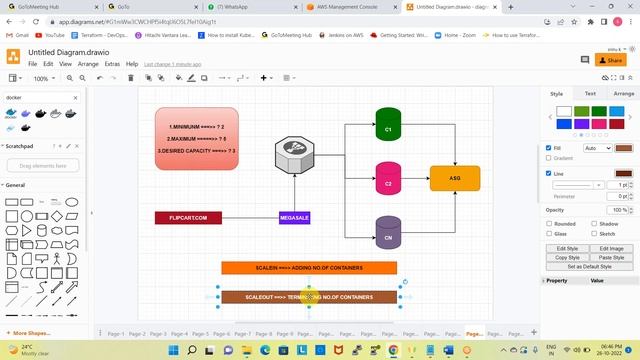
Task: Click Copy Style button
Action: (567, 258)
